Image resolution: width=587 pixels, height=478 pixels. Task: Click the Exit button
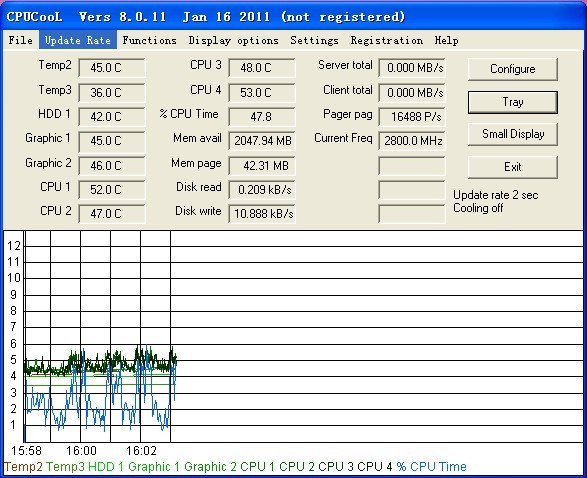click(513, 167)
